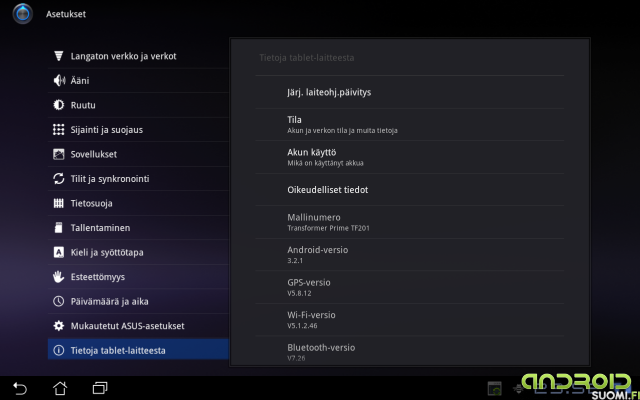Tap the speaker icon beside Ääni
640x400 pixels.
[59, 80]
